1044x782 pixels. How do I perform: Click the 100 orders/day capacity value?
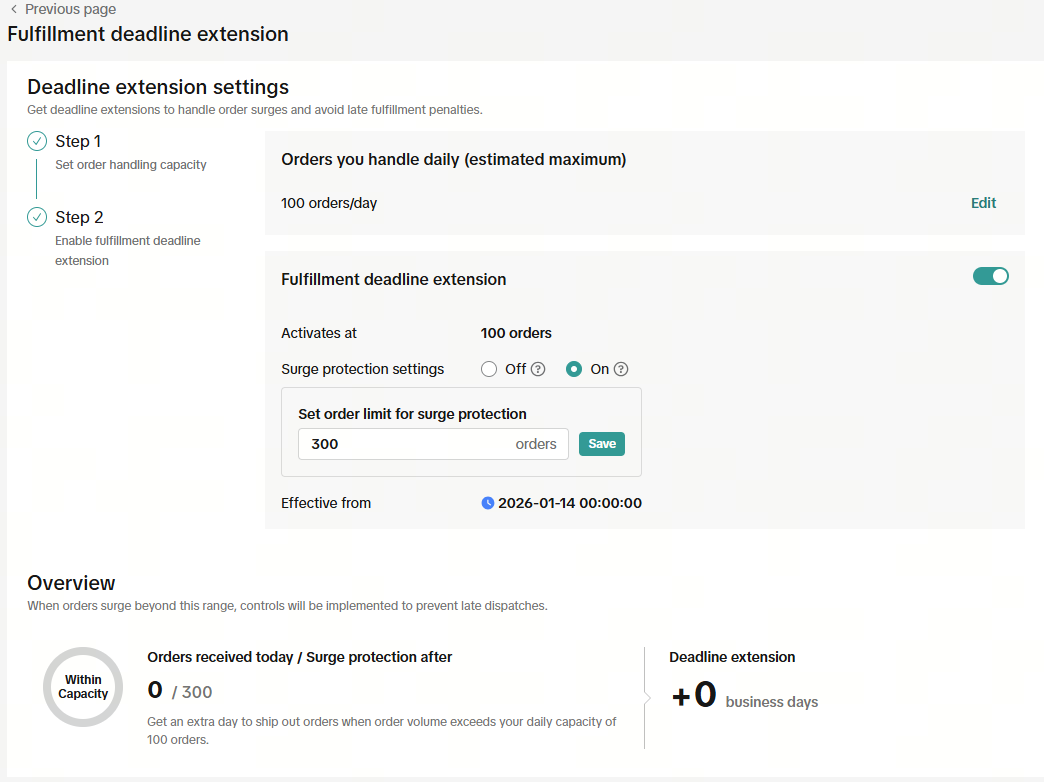click(x=329, y=203)
